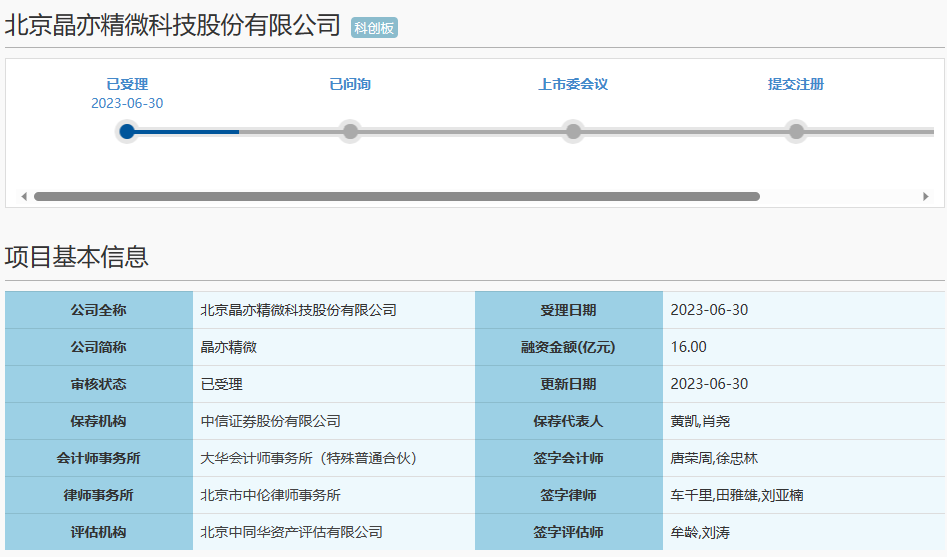The width and height of the screenshot is (947, 557).
Task: Click the blue 已受理 timeline node
Action: (127, 131)
